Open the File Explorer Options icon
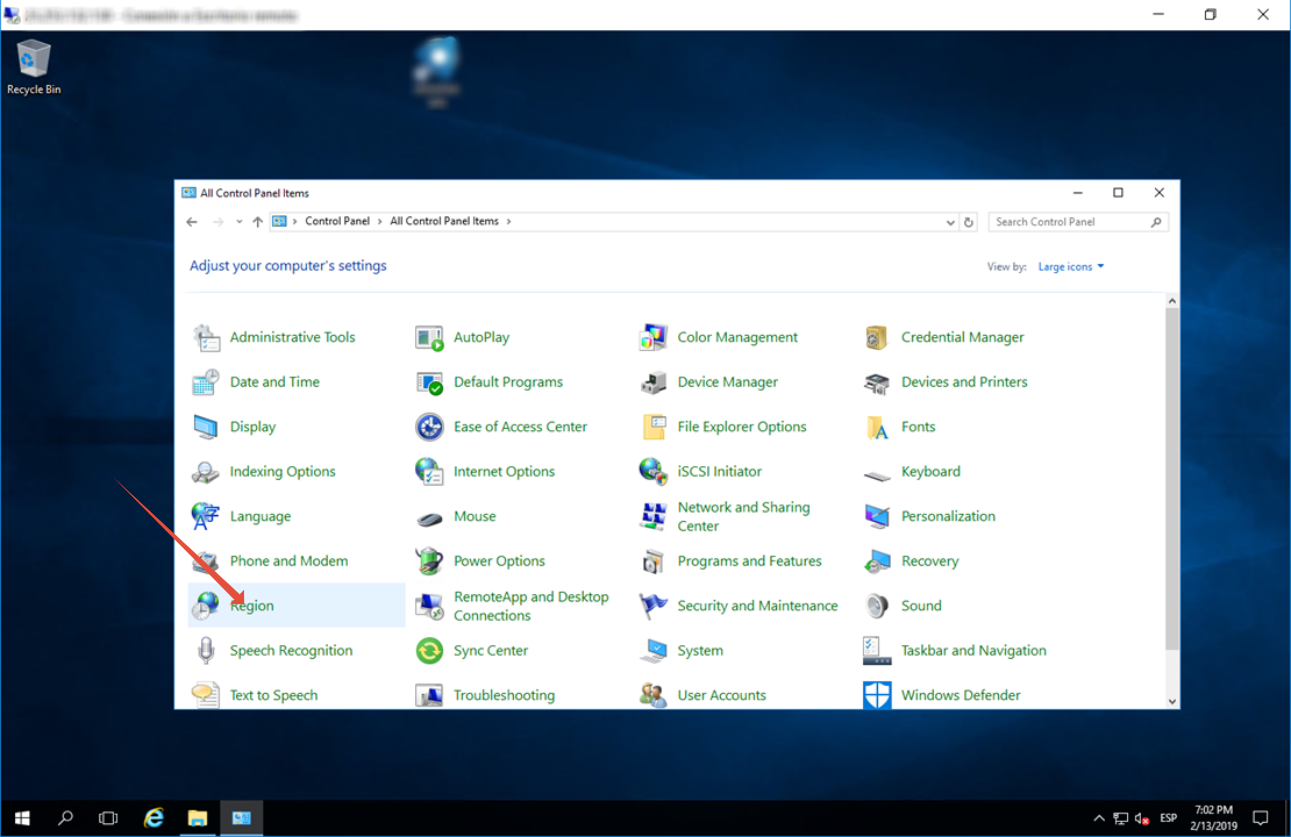 (x=653, y=427)
